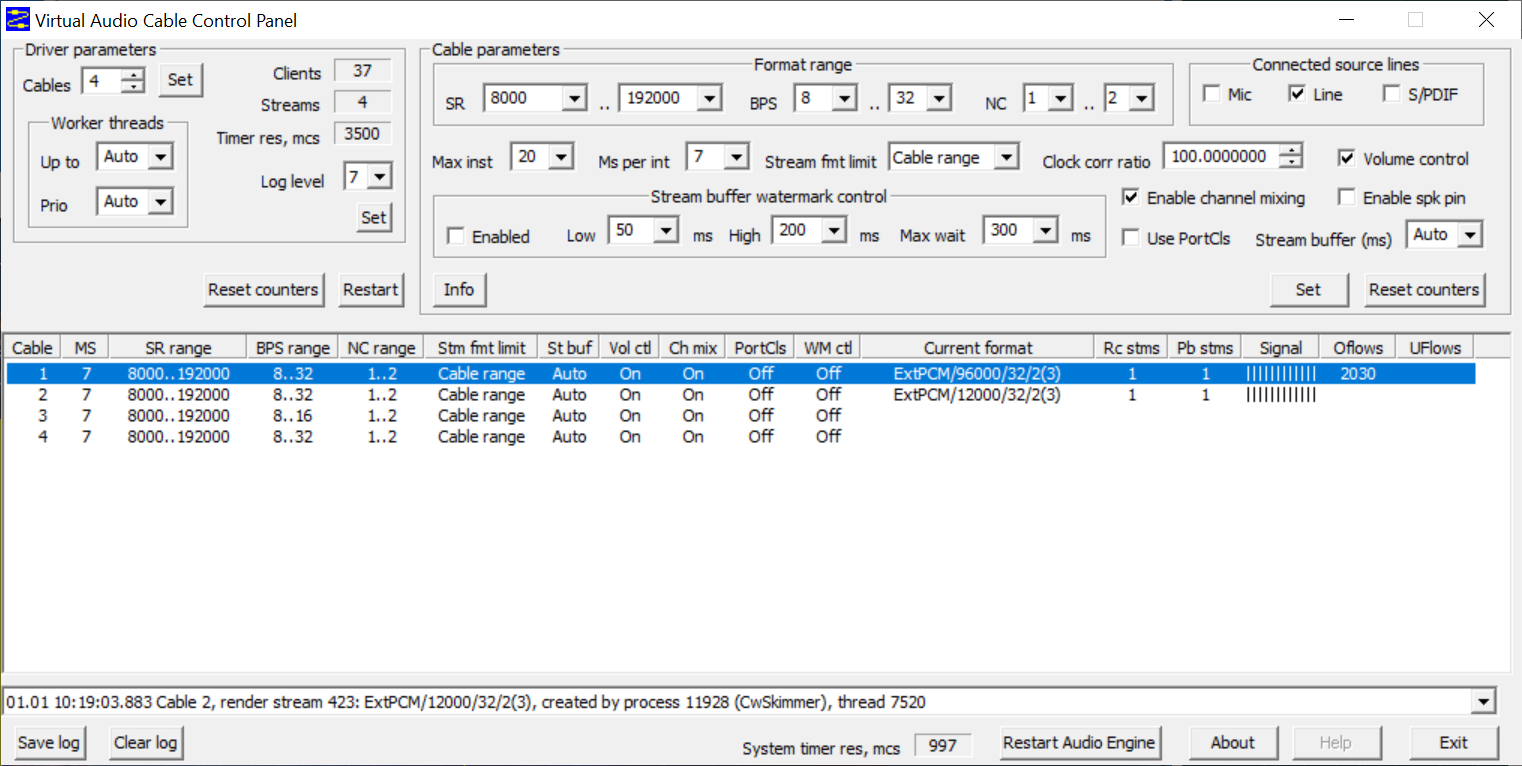The width and height of the screenshot is (1522, 766).
Task: Enable the S/PDIF source line checkbox
Action: 1391,94
